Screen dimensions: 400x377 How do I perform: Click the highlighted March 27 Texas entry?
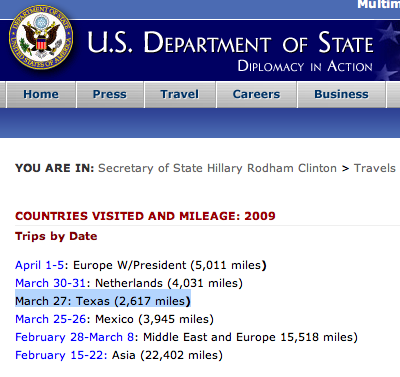point(103,301)
